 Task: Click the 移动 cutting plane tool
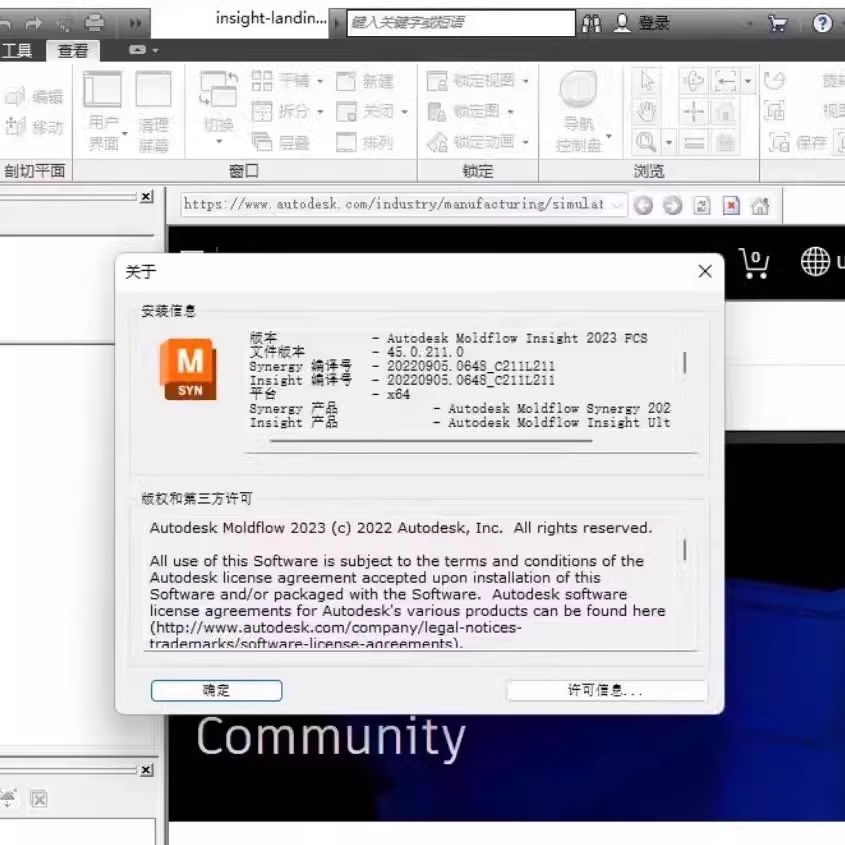(x=34, y=127)
